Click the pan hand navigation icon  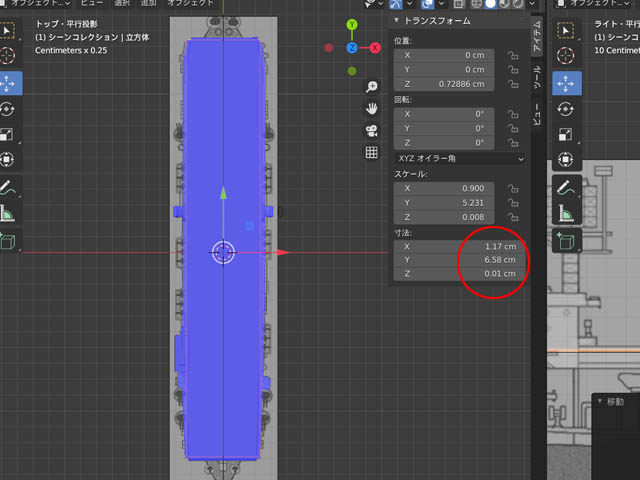(x=371, y=109)
